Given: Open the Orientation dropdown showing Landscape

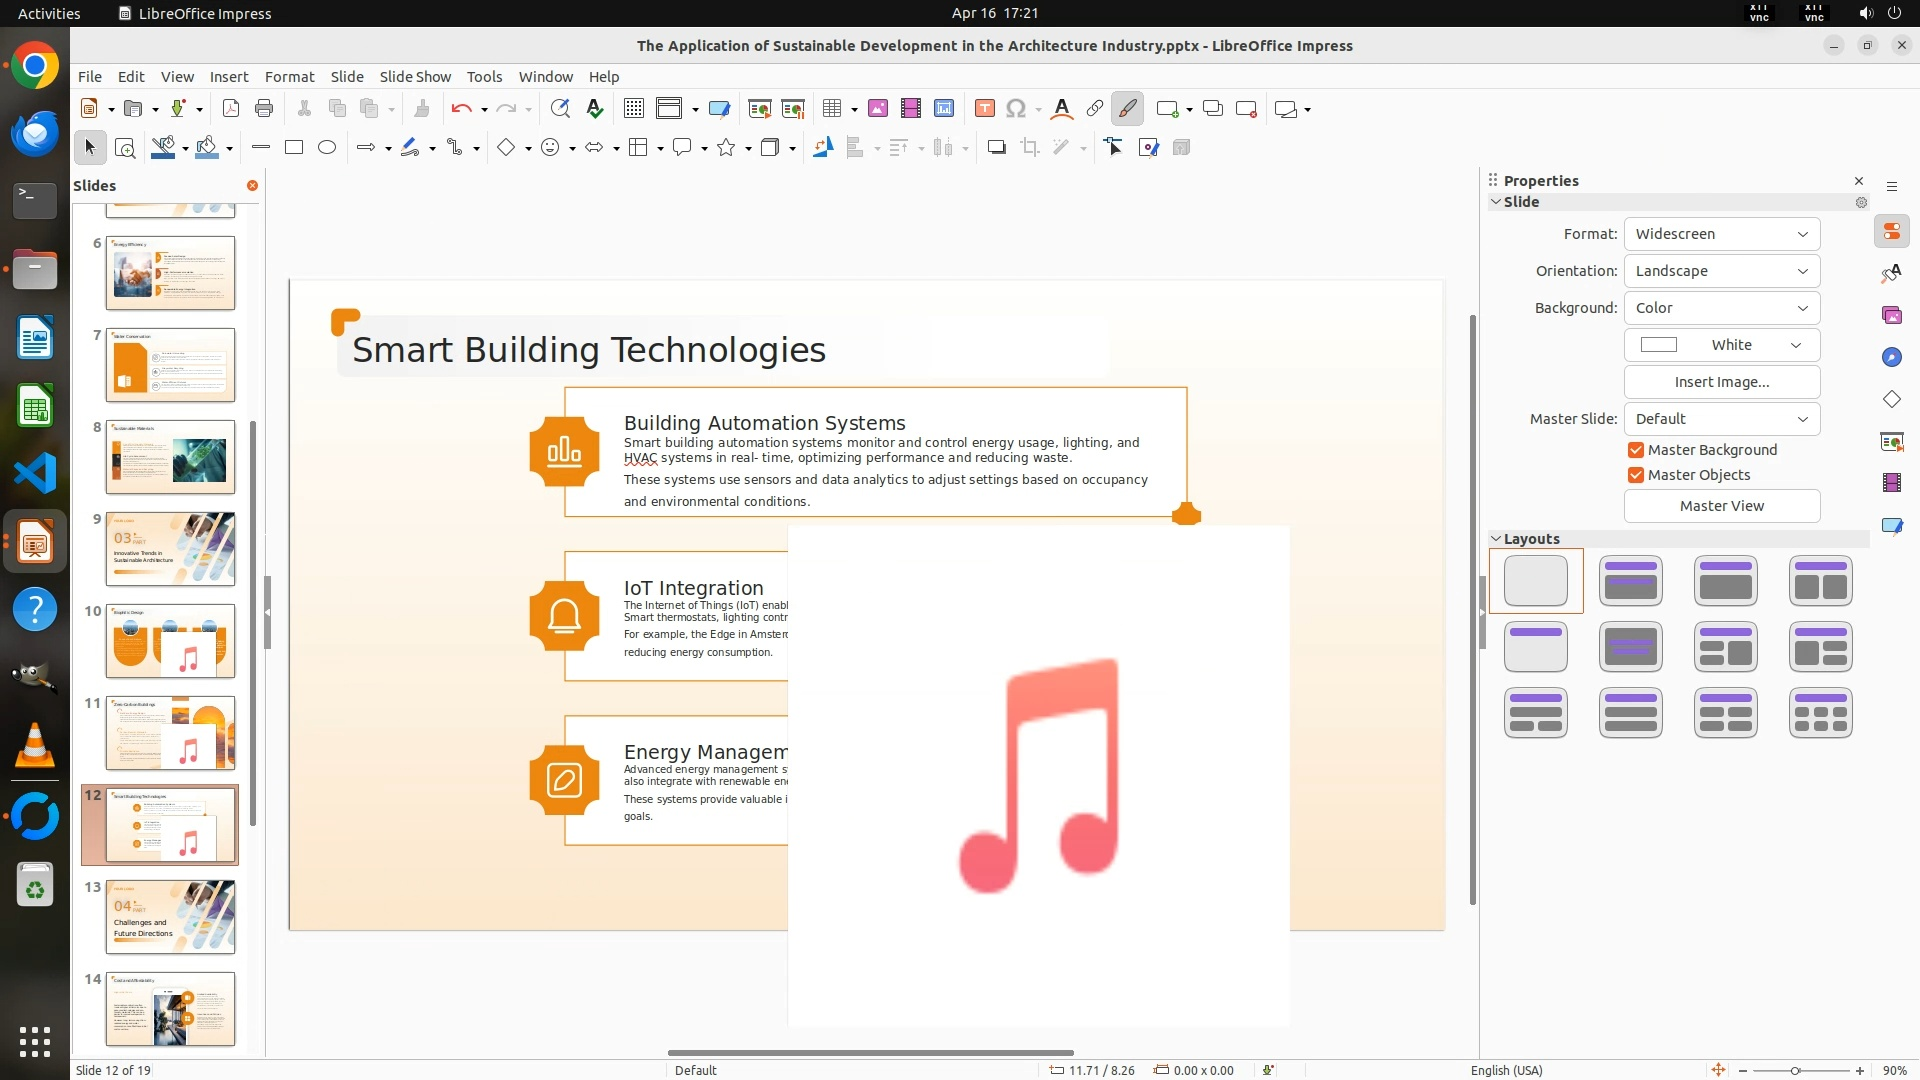Looking at the screenshot, I should point(1721,271).
